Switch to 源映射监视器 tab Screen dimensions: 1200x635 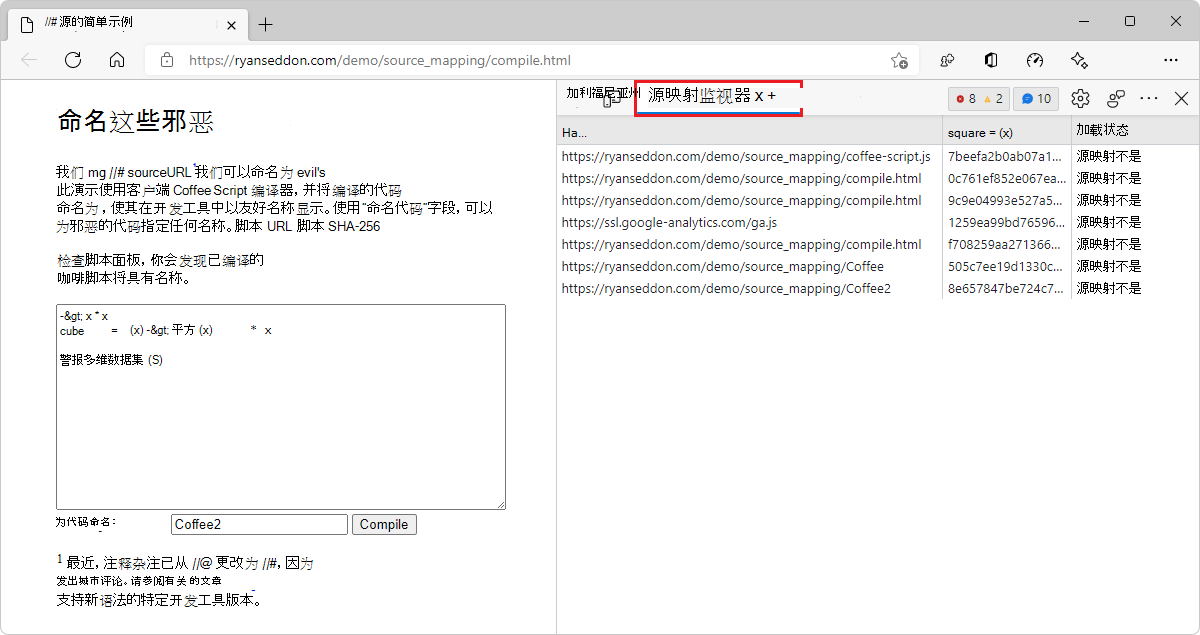tap(718, 97)
